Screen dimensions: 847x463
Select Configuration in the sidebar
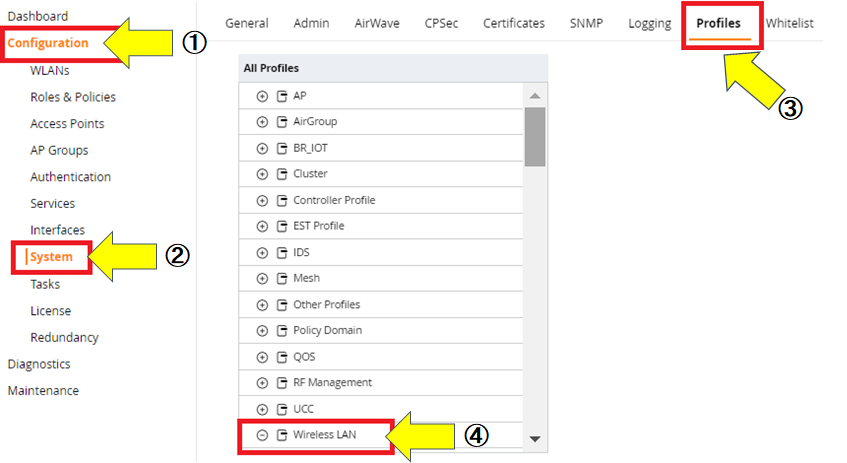pyautogui.click(x=48, y=43)
